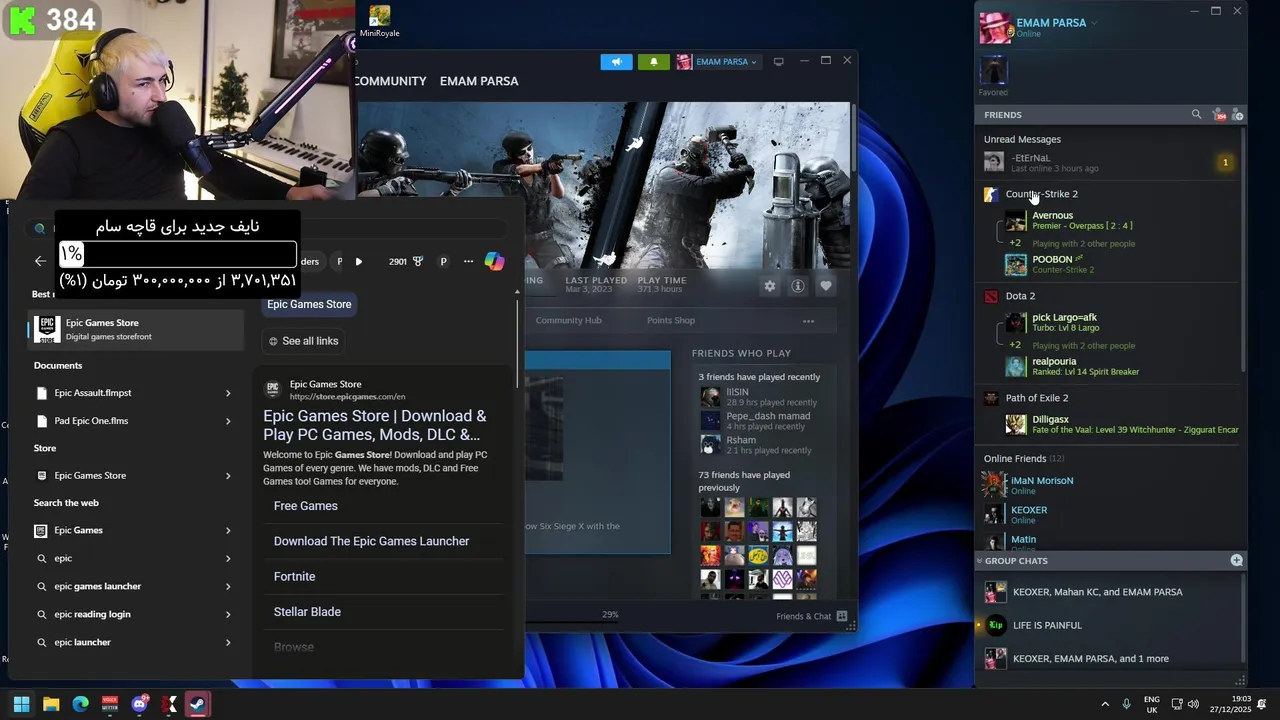Image resolution: width=1280 pixels, height=720 pixels.
Task: Open -EtErNaL unread message
Action: [x=1107, y=162]
